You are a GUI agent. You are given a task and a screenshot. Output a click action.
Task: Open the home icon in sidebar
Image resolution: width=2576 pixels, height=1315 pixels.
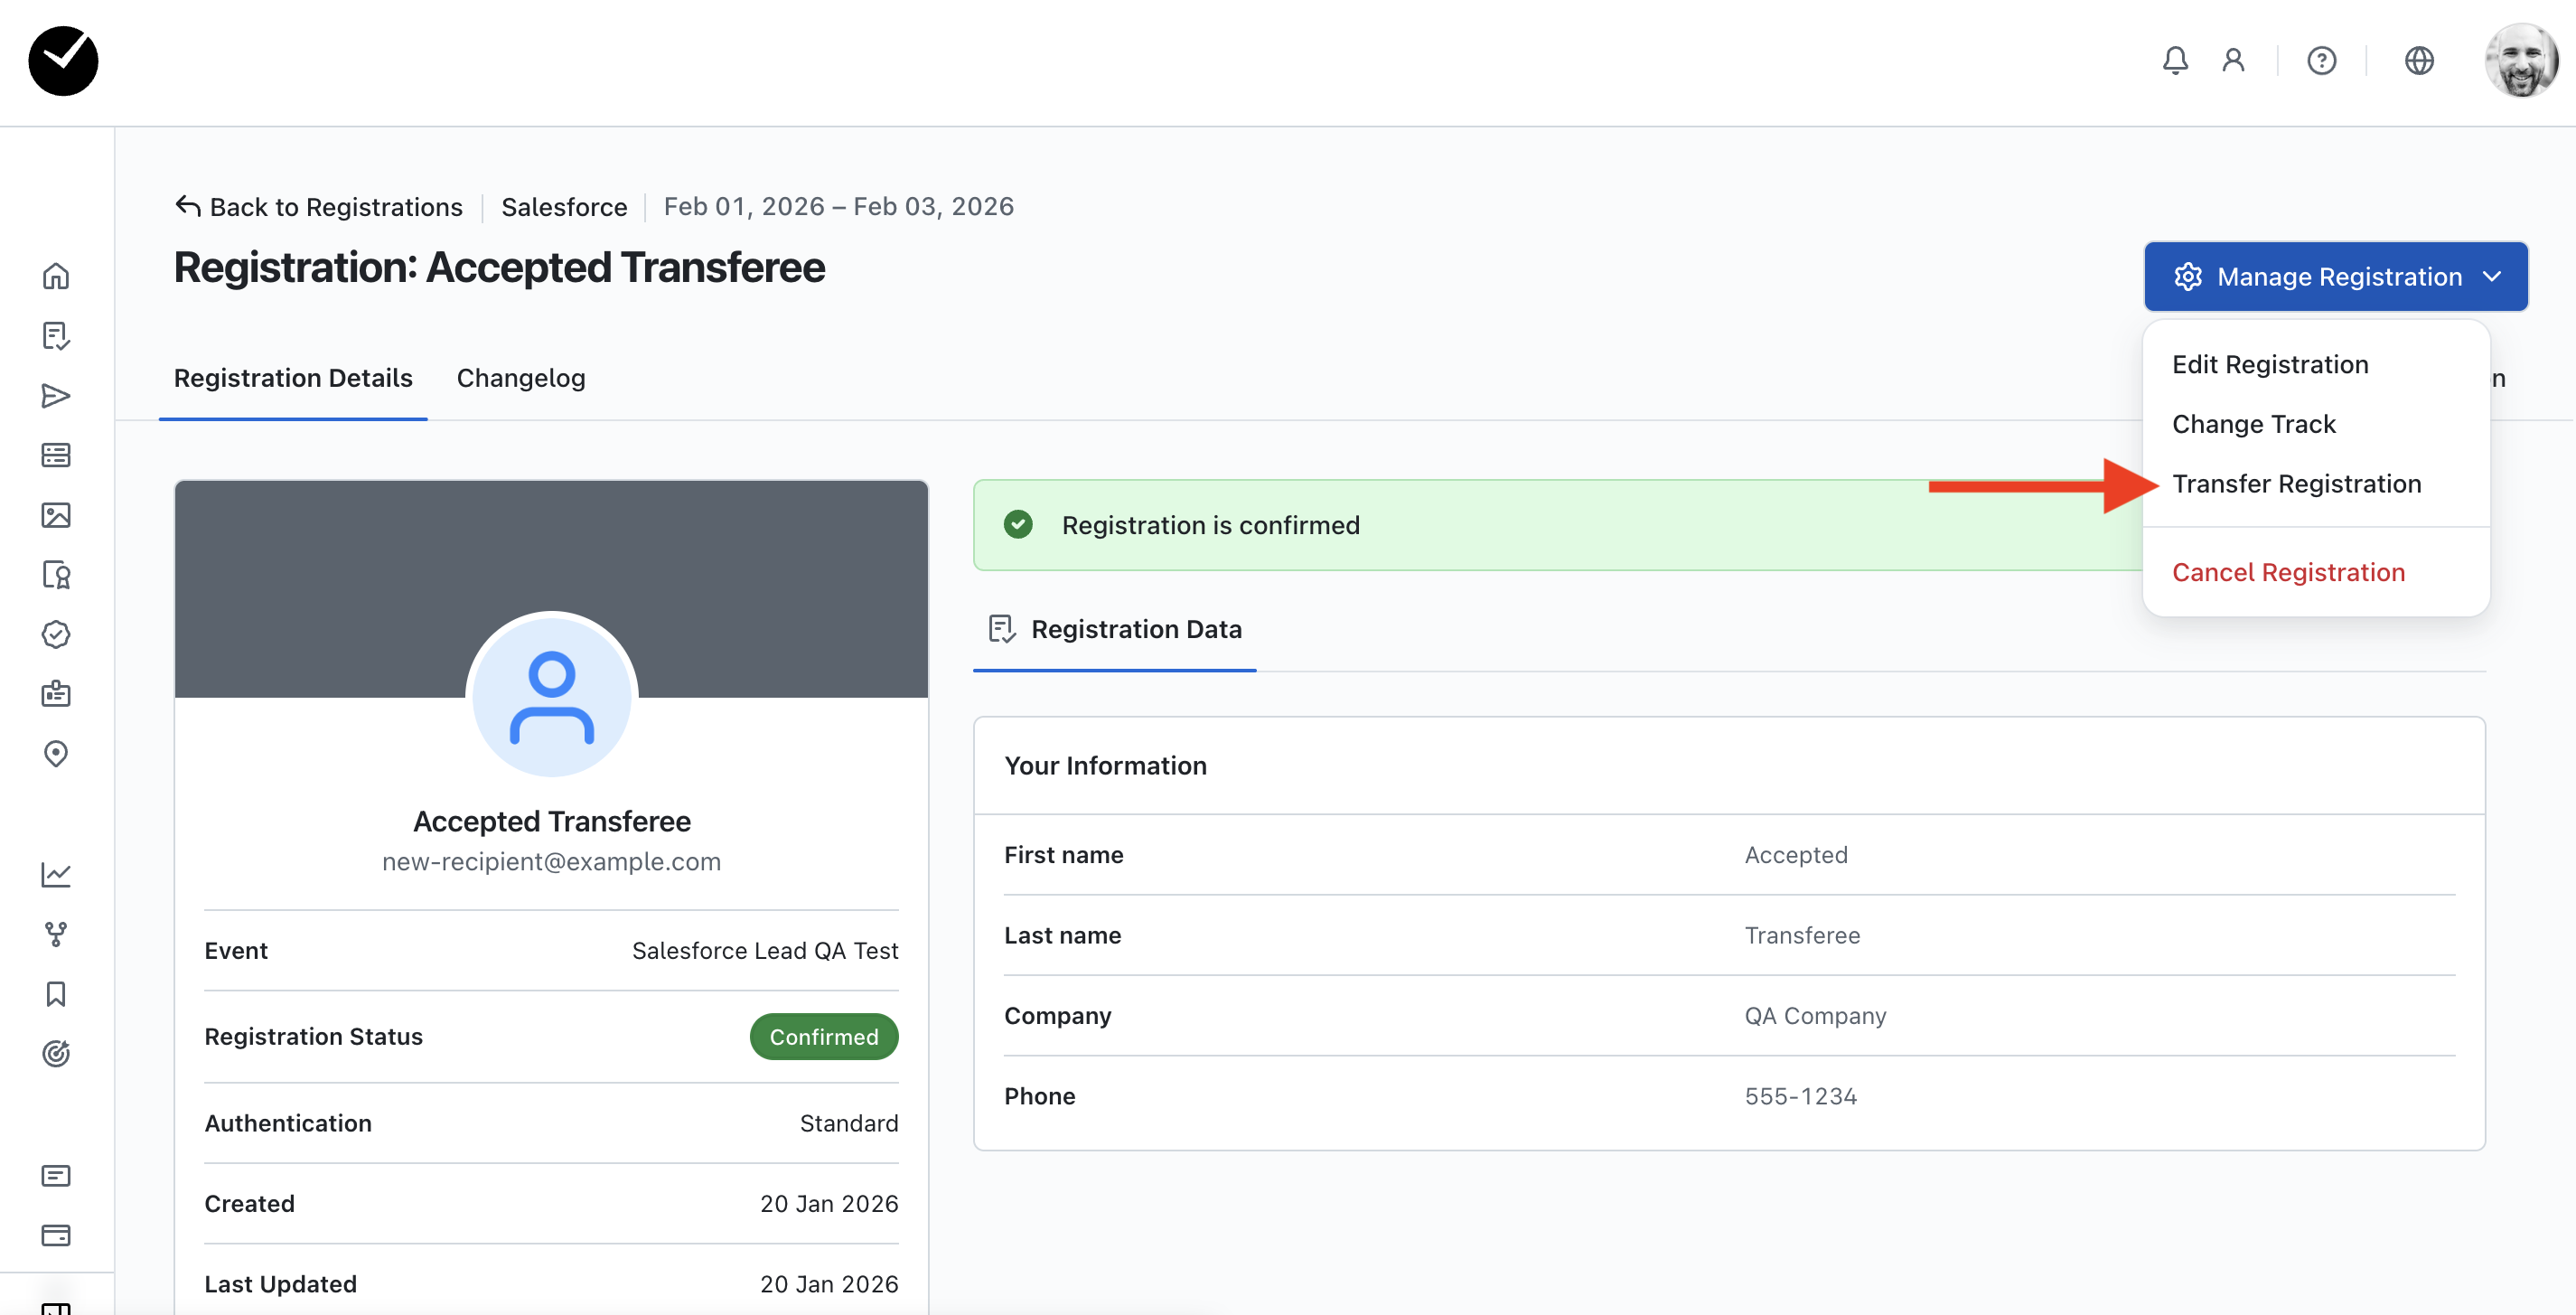pyautogui.click(x=56, y=276)
